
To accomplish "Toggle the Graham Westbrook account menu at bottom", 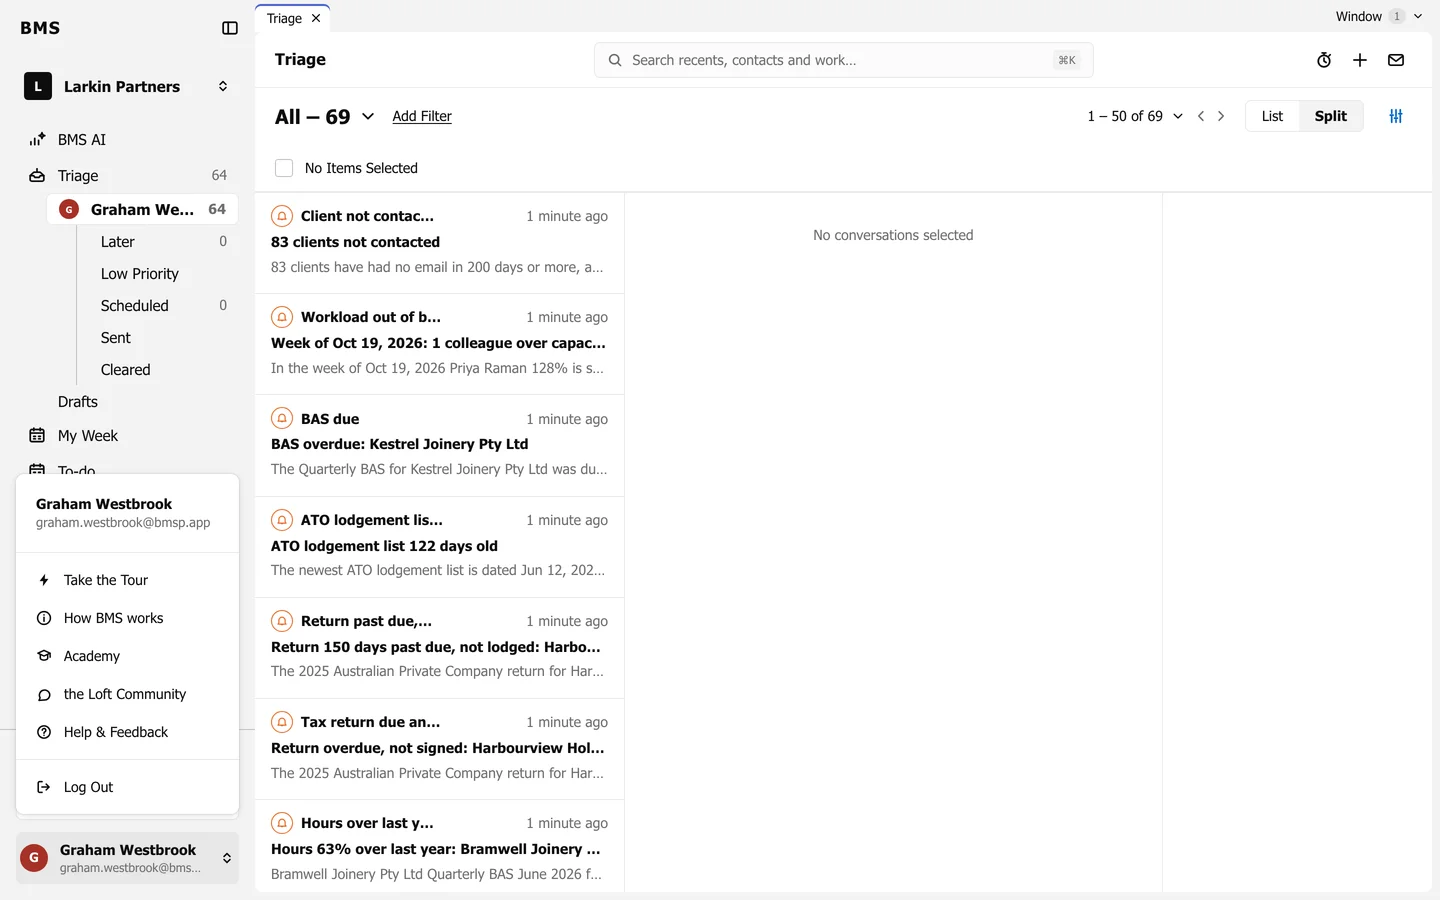I will click(127, 858).
